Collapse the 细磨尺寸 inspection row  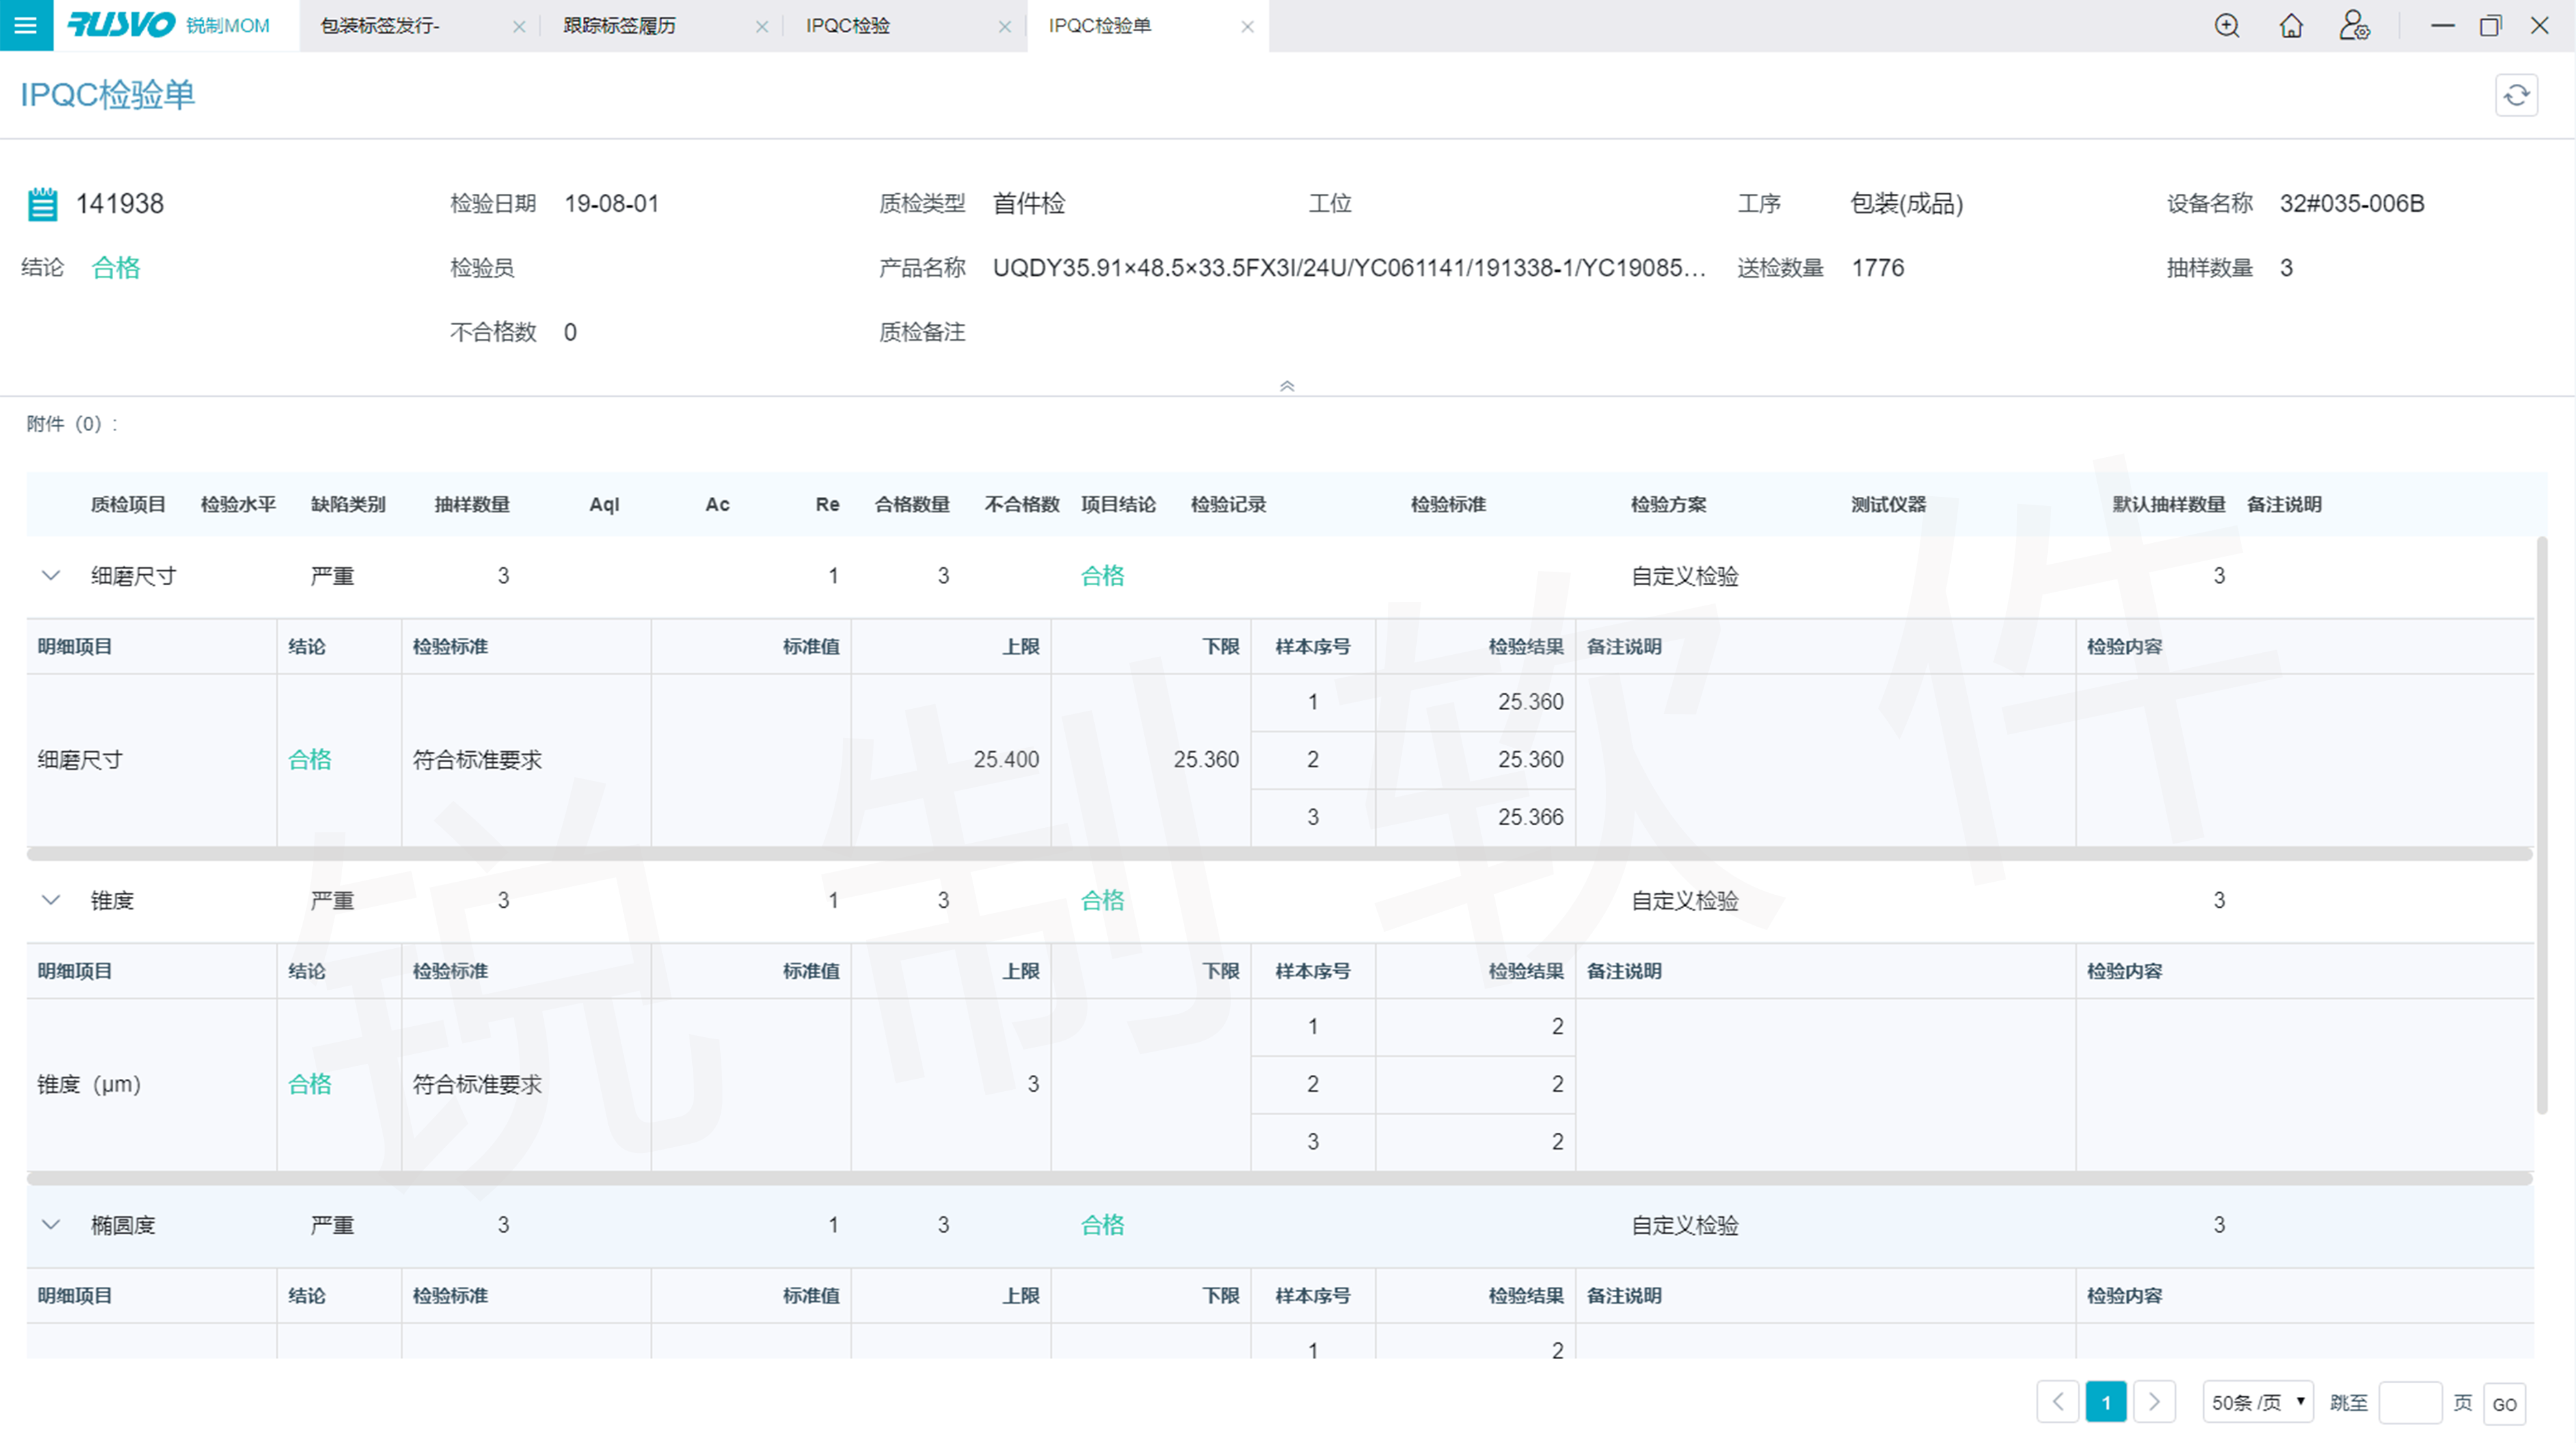(51, 576)
